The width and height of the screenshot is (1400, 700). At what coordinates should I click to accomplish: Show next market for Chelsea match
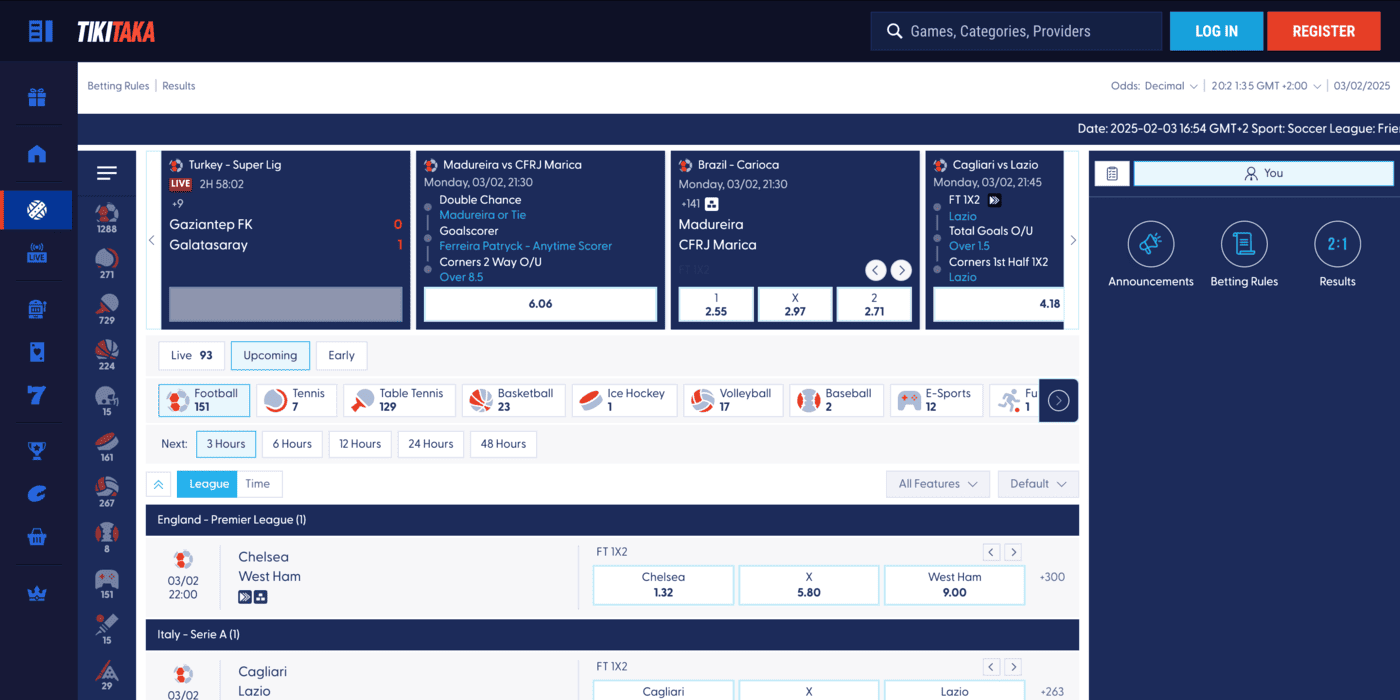(1012, 552)
